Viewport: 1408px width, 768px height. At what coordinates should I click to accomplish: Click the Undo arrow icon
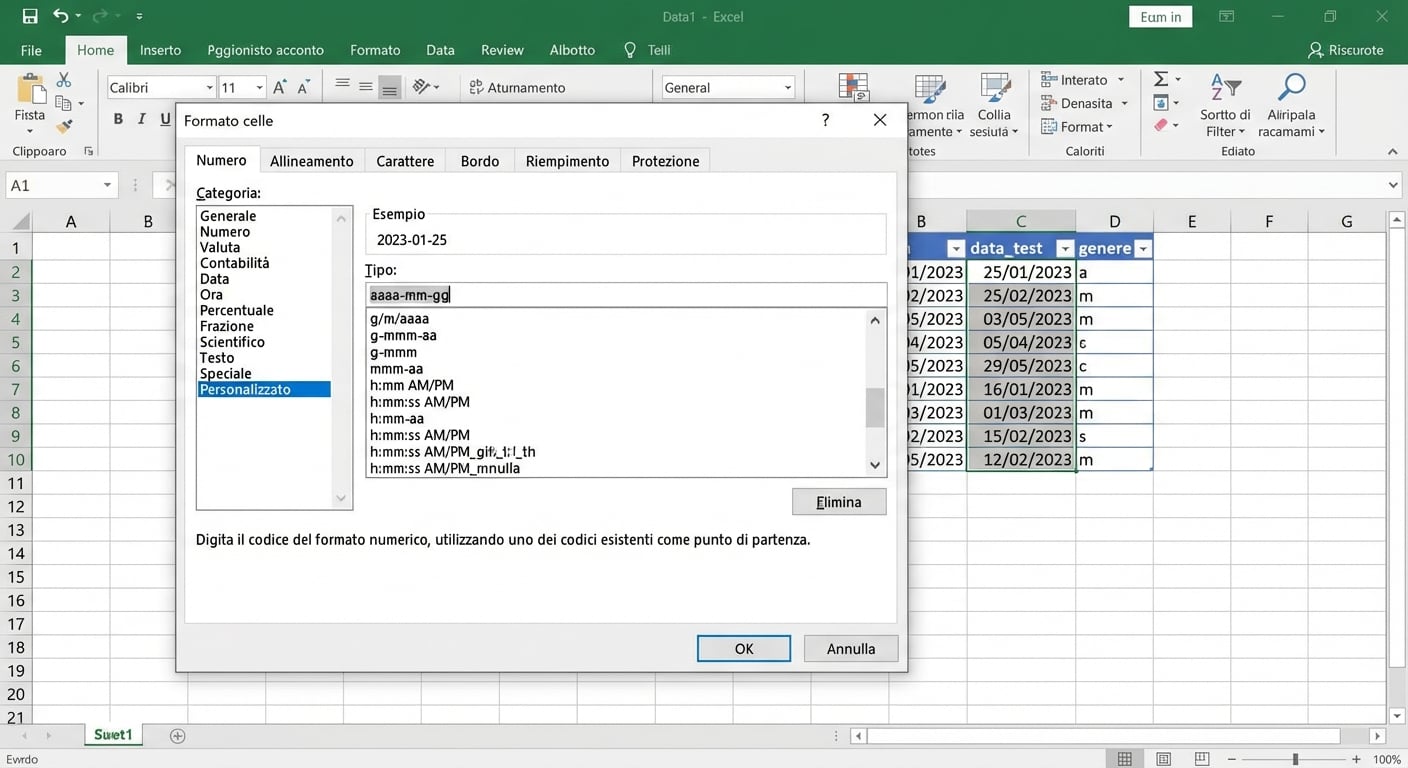coord(61,16)
